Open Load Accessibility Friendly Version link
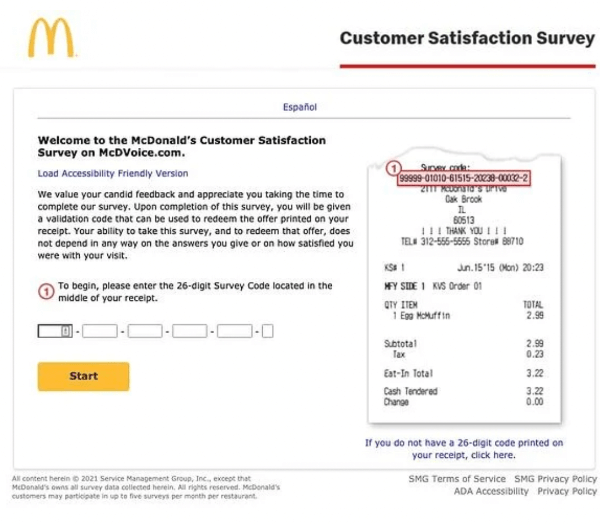Image resolution: width=600 pixels, height=524 pixels. (x=113, y=173)
